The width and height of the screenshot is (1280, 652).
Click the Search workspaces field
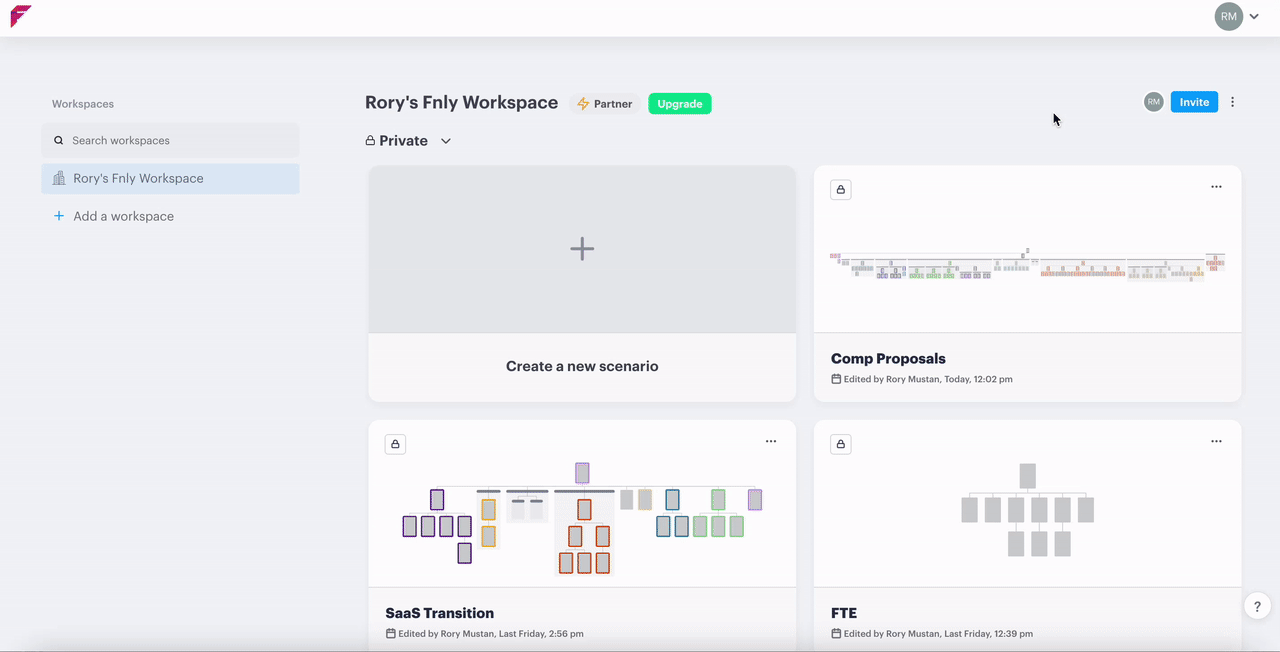[170, 141]
